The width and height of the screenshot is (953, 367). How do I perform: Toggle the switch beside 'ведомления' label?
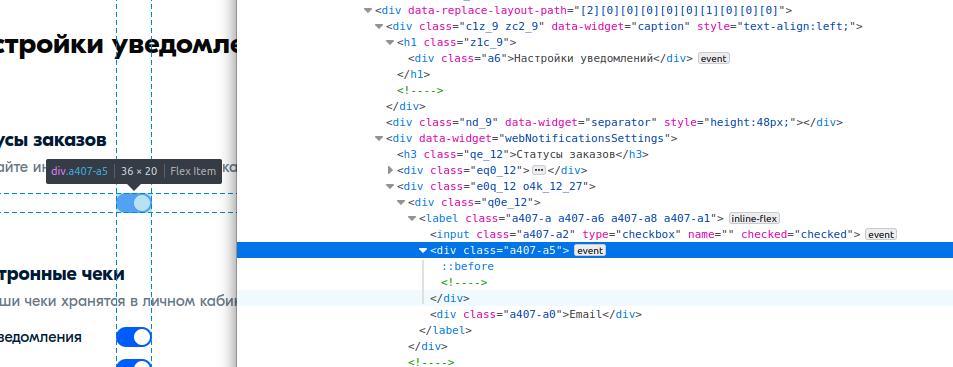pyautogui.click(x=134, y=337)
